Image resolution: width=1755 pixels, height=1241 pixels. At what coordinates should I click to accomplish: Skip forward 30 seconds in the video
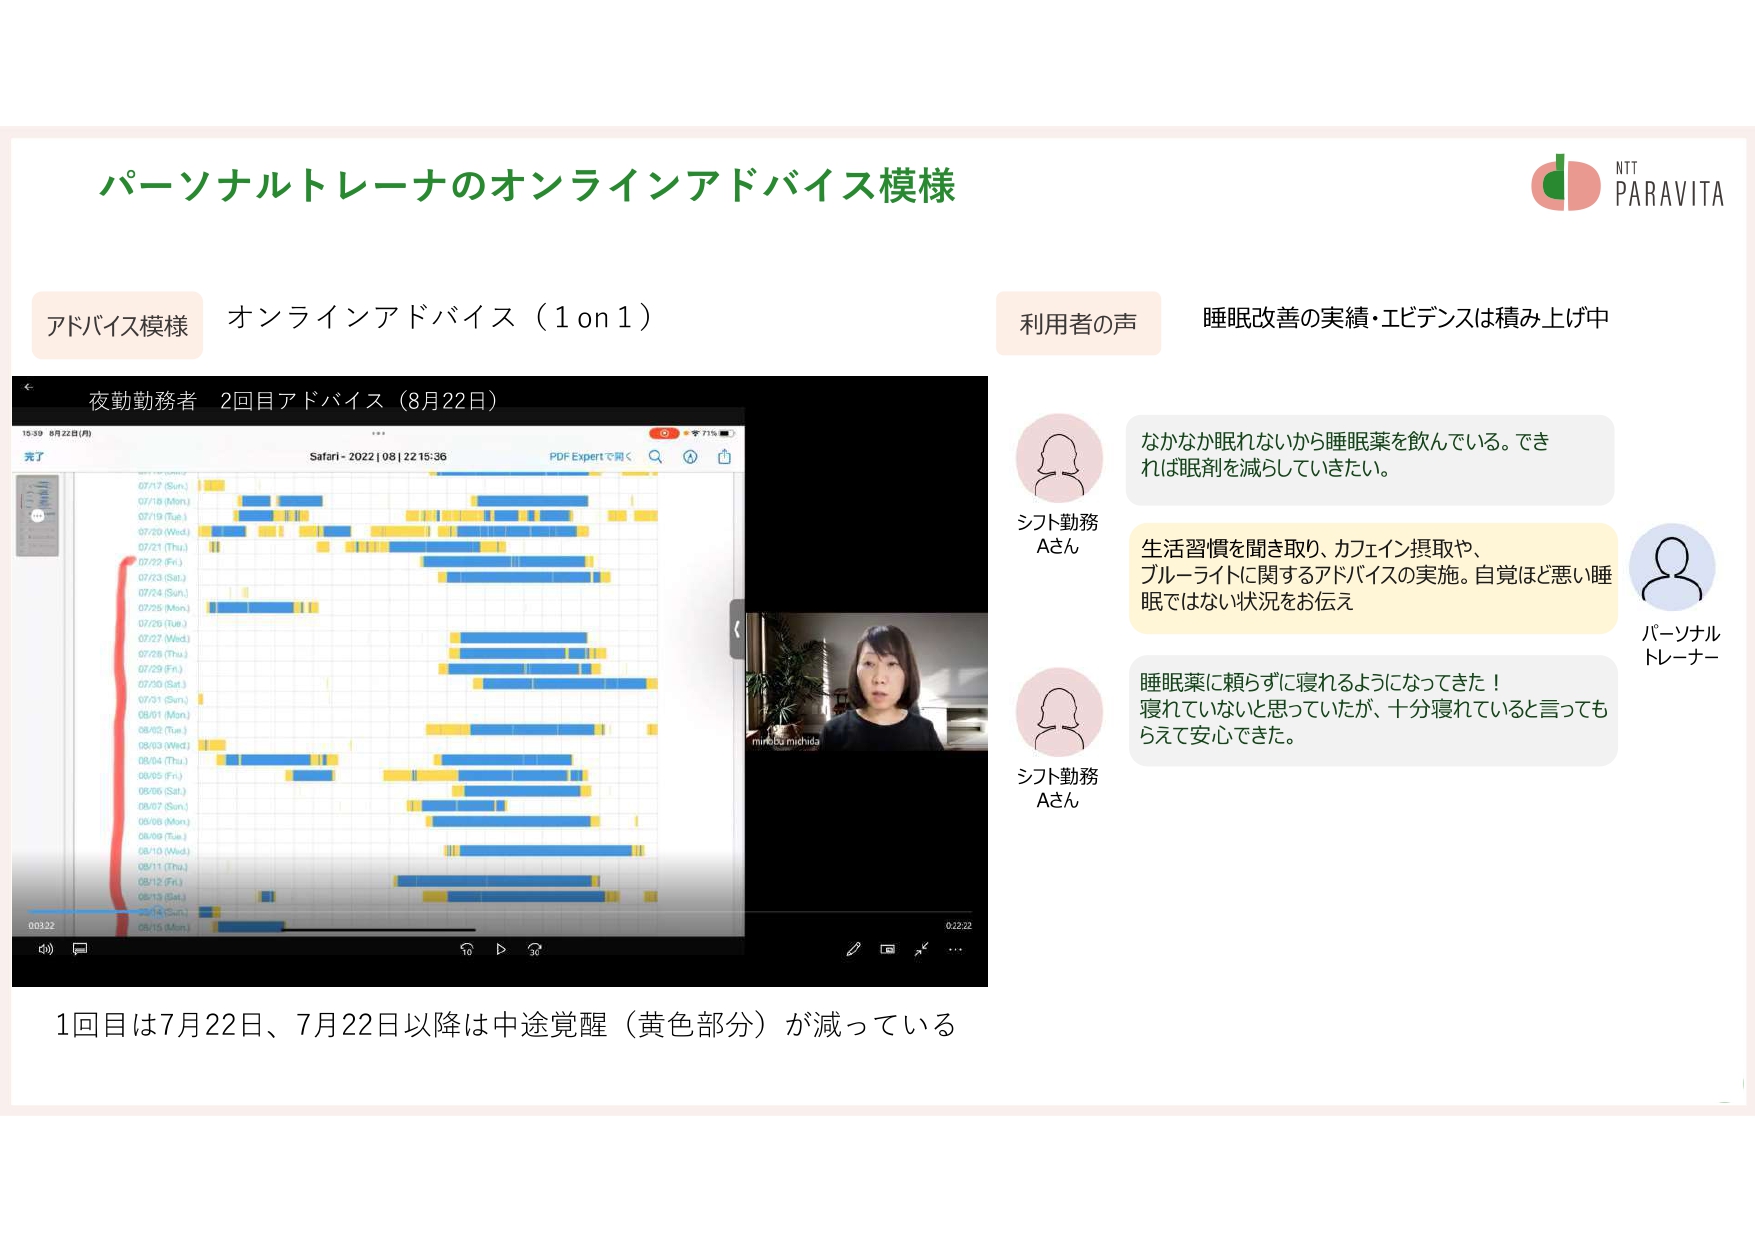coord(535,949)
